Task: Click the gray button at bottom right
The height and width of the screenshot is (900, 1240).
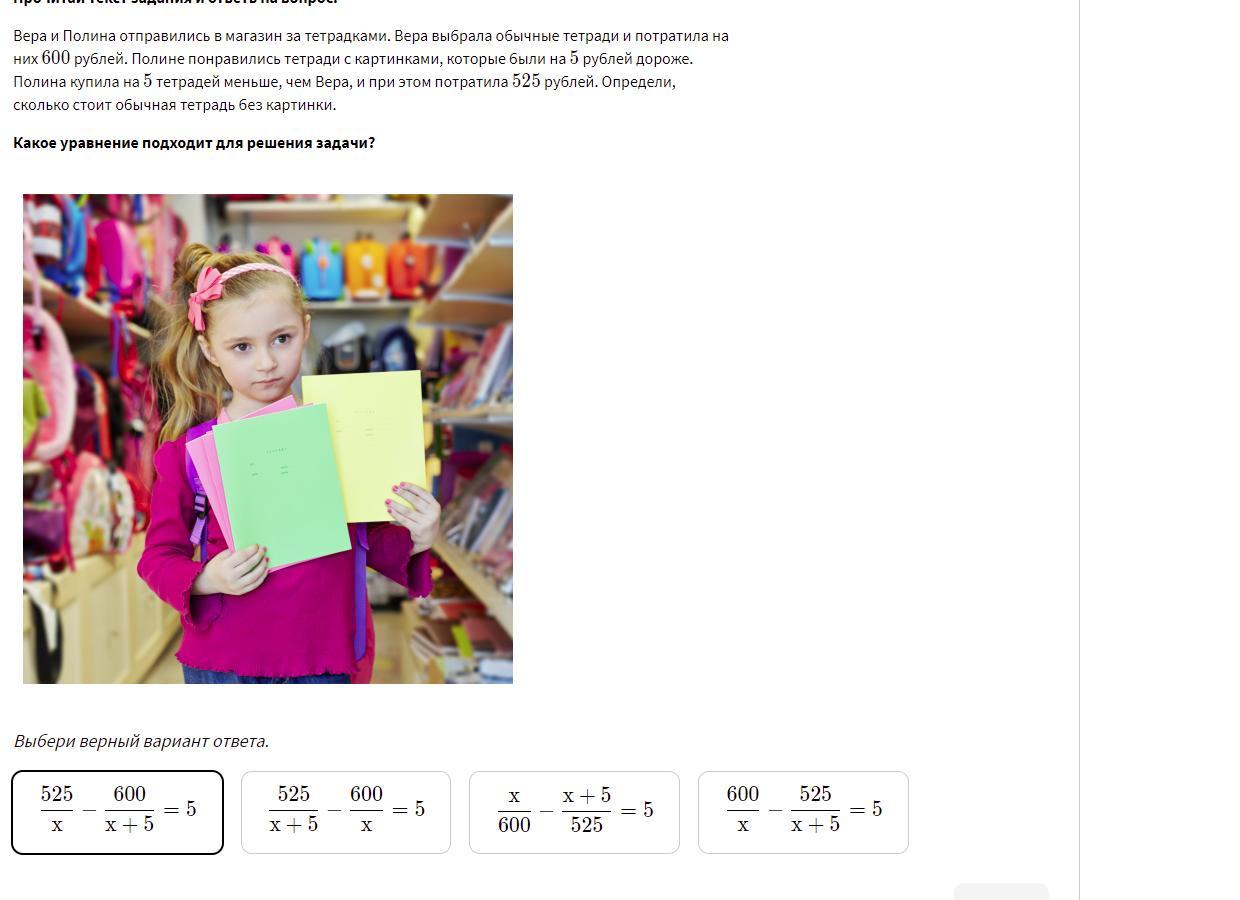Action: click(1001, 891)
